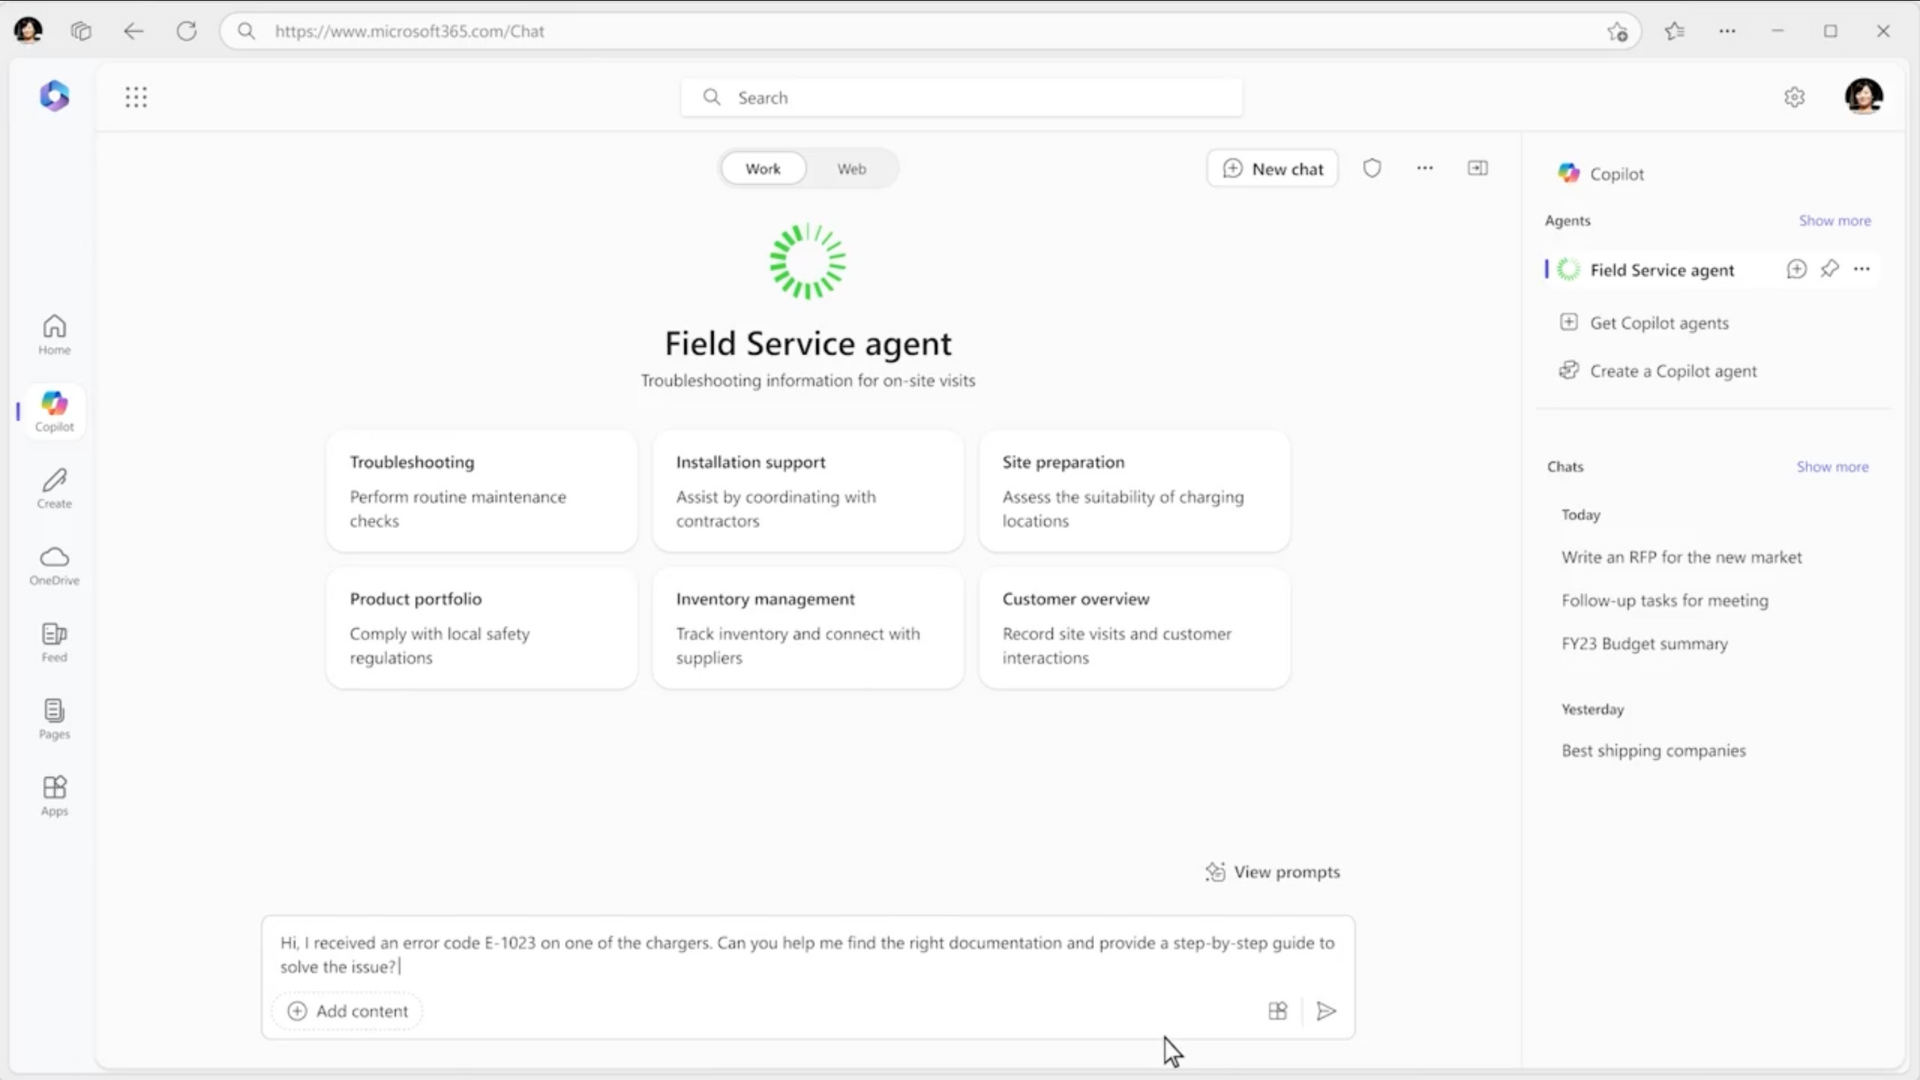Open more options next to Field Service agent
This screenshot has height=1080, width=1920.
pyautogui.click(x=1861, y=269)
